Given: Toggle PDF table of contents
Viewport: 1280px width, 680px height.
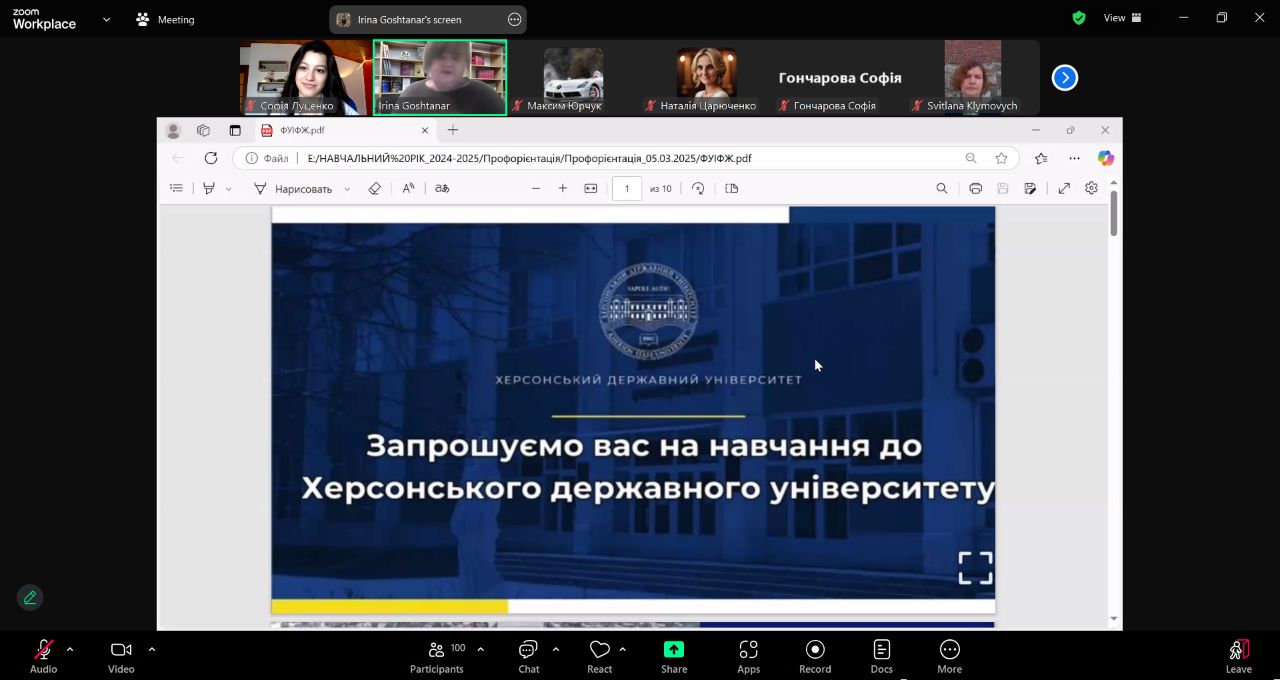Looking at the screenshot, I should 177,188.
